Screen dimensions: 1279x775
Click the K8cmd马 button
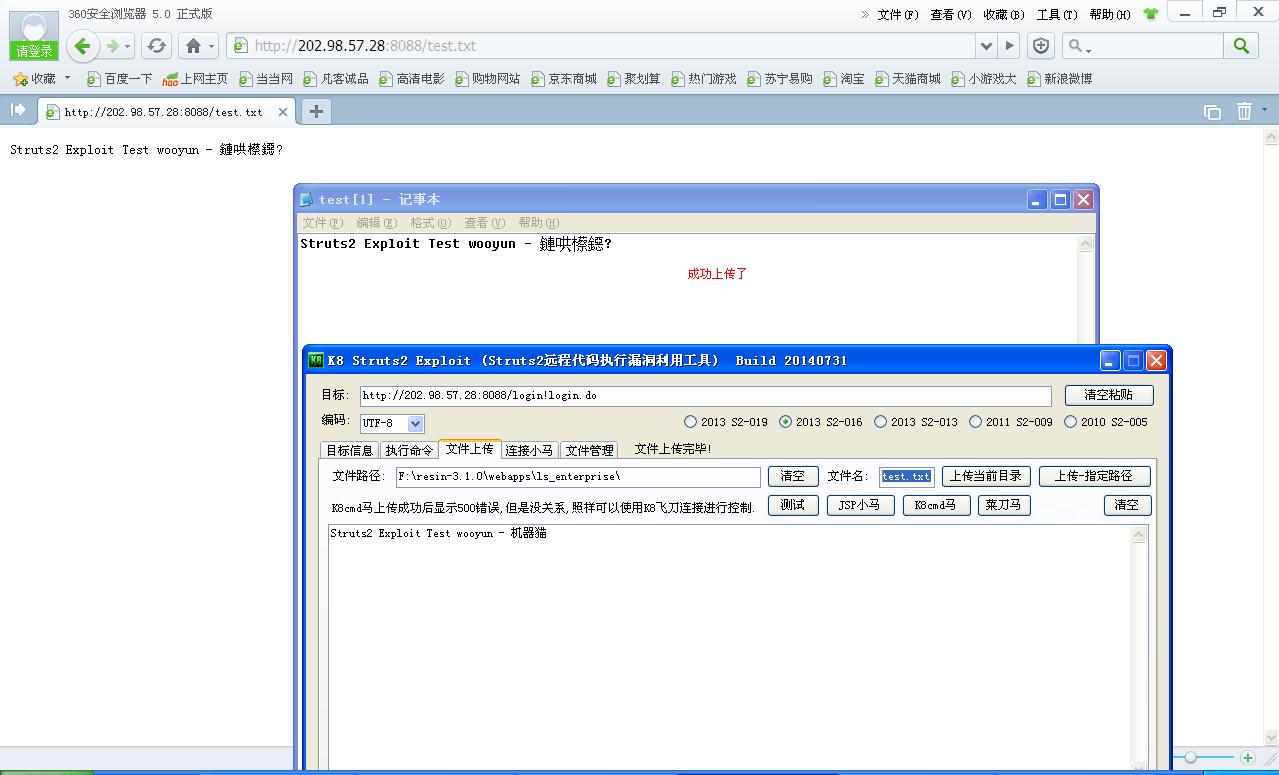click(936, 505)
